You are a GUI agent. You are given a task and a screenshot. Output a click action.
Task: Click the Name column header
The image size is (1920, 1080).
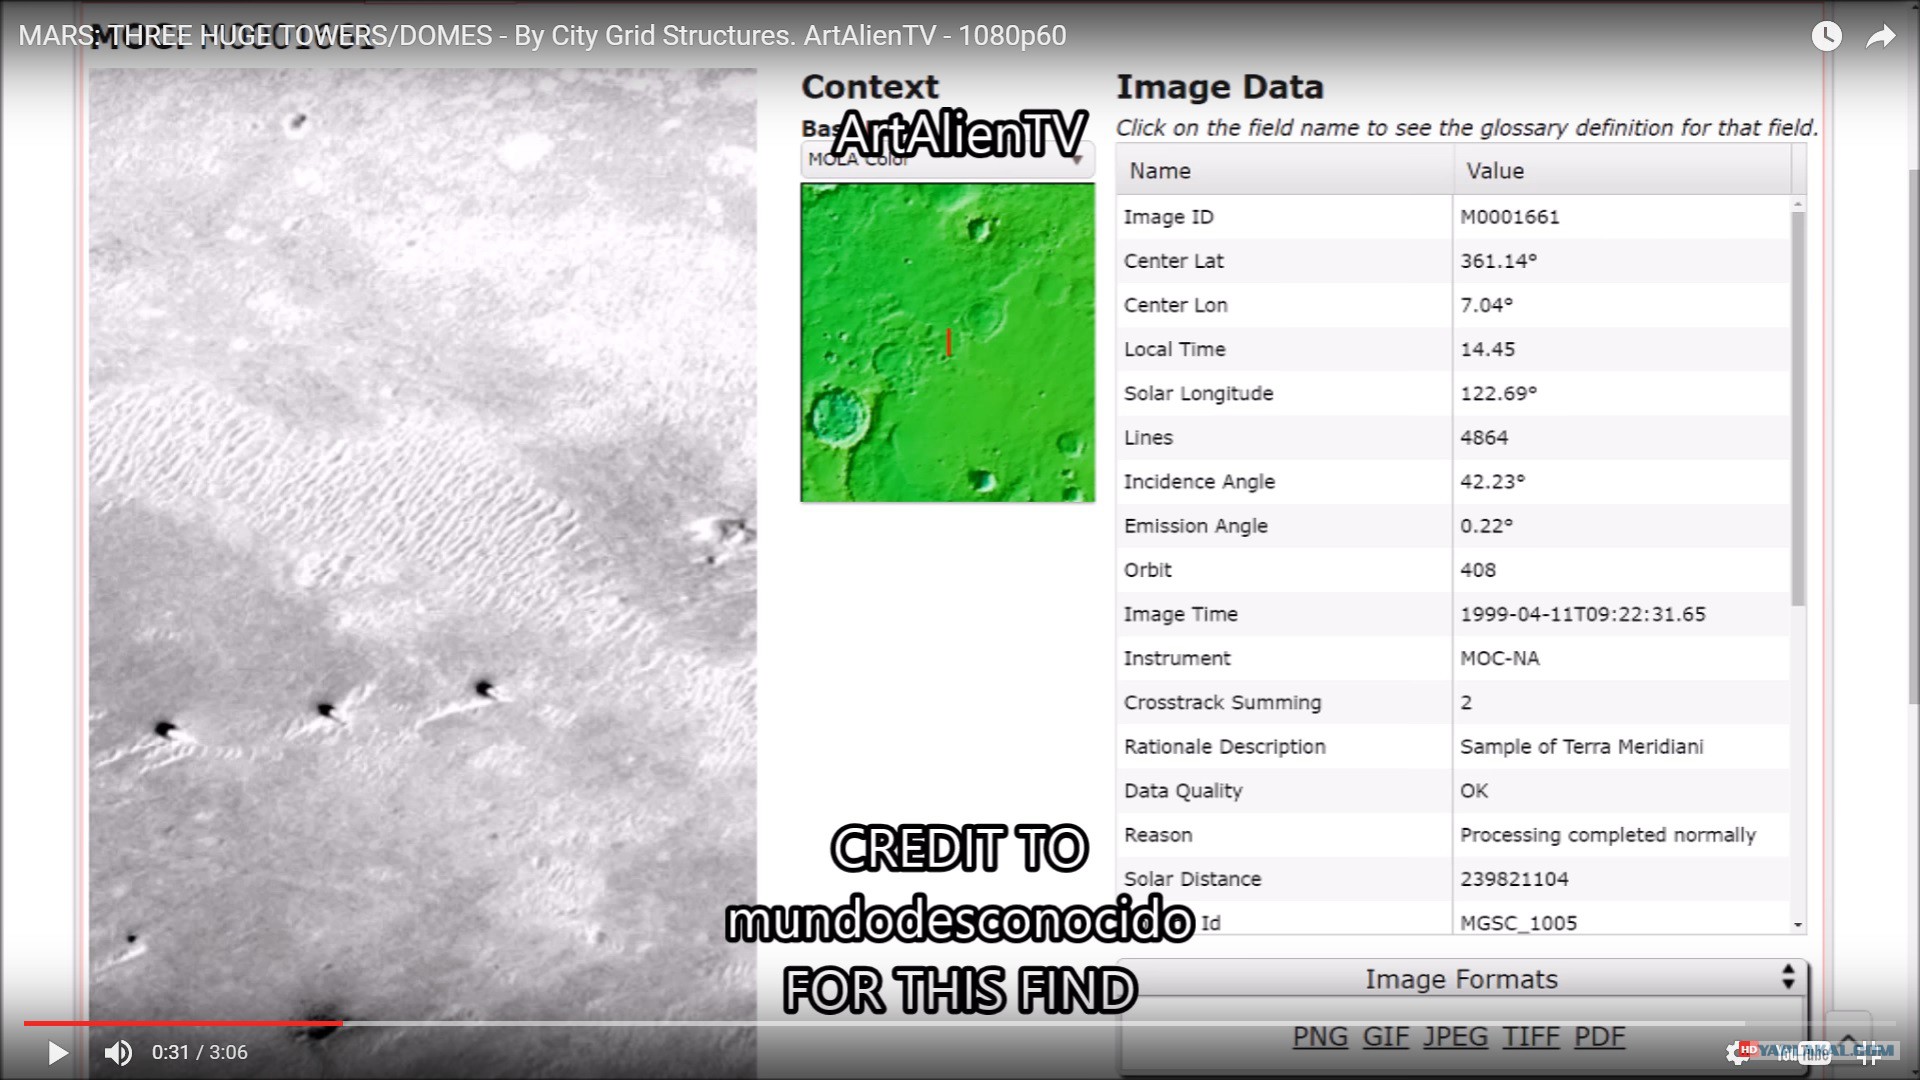pyautogui.click(x=1284, y=170)
